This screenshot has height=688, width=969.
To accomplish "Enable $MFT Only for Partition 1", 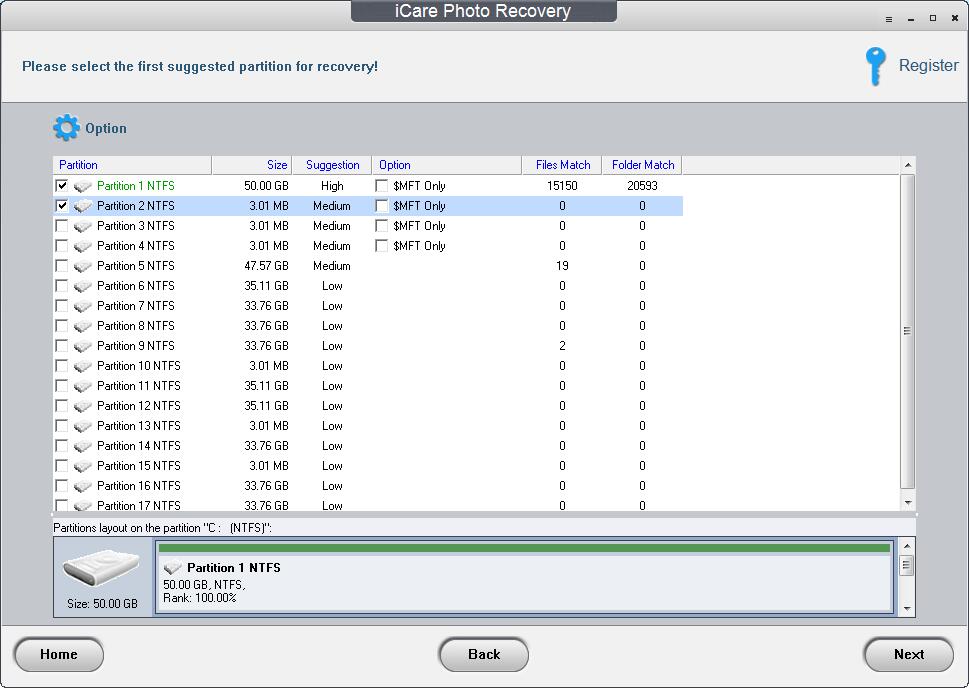I will 382,185.
